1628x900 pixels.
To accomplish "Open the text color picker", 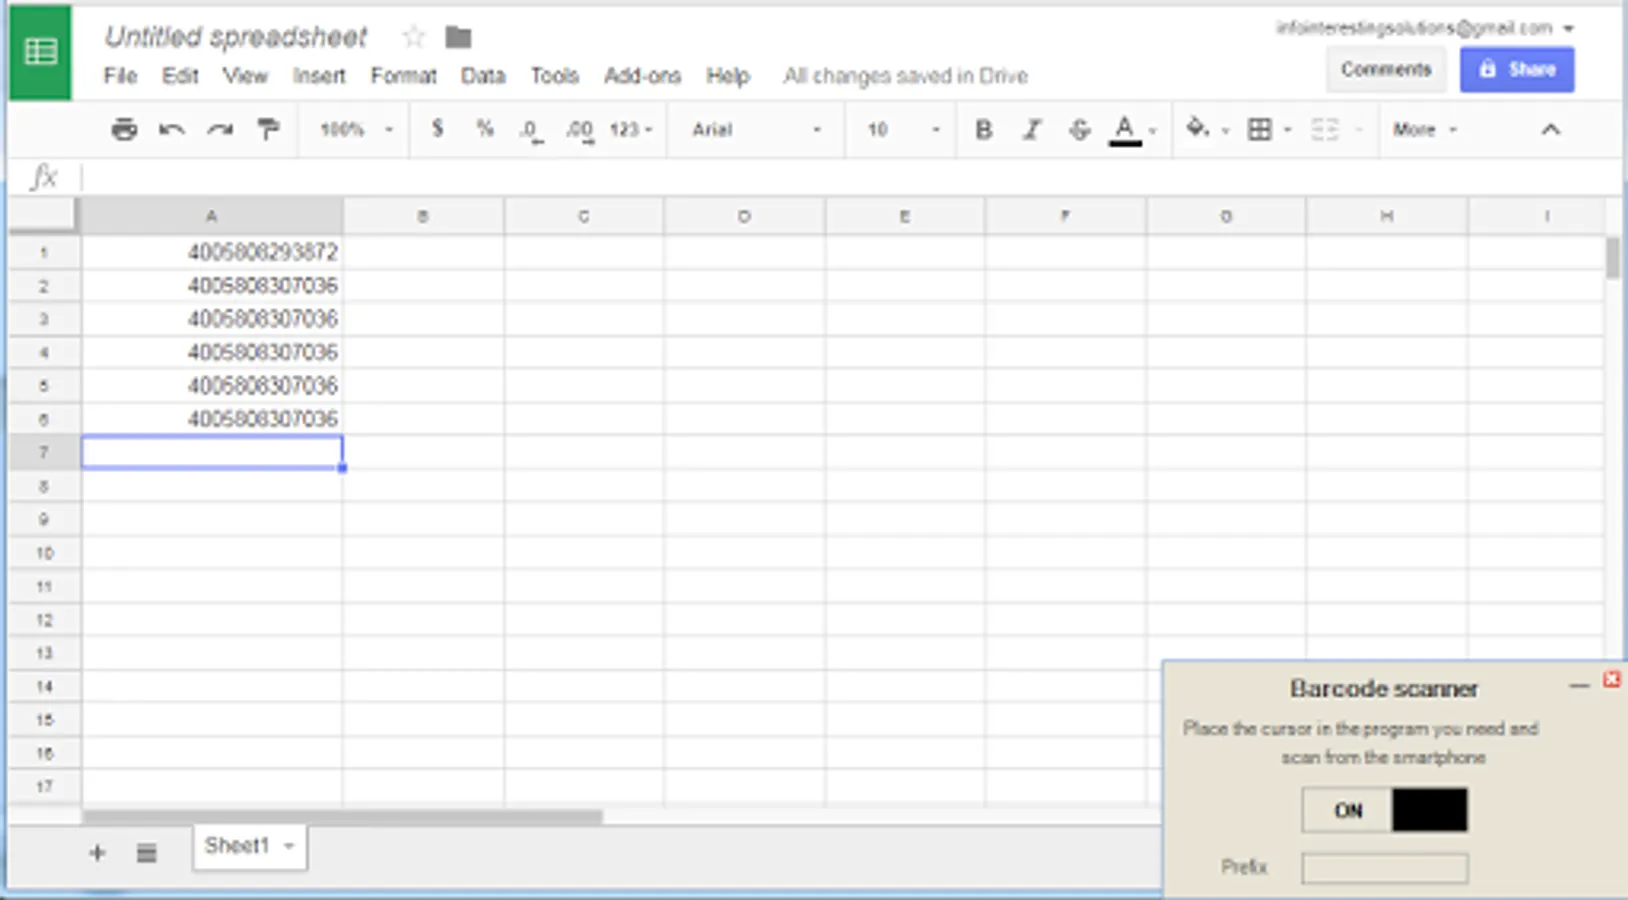I will 1125,130.
